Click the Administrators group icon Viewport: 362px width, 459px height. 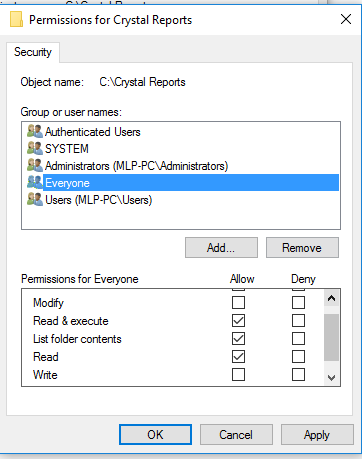[x=35, y=165]
